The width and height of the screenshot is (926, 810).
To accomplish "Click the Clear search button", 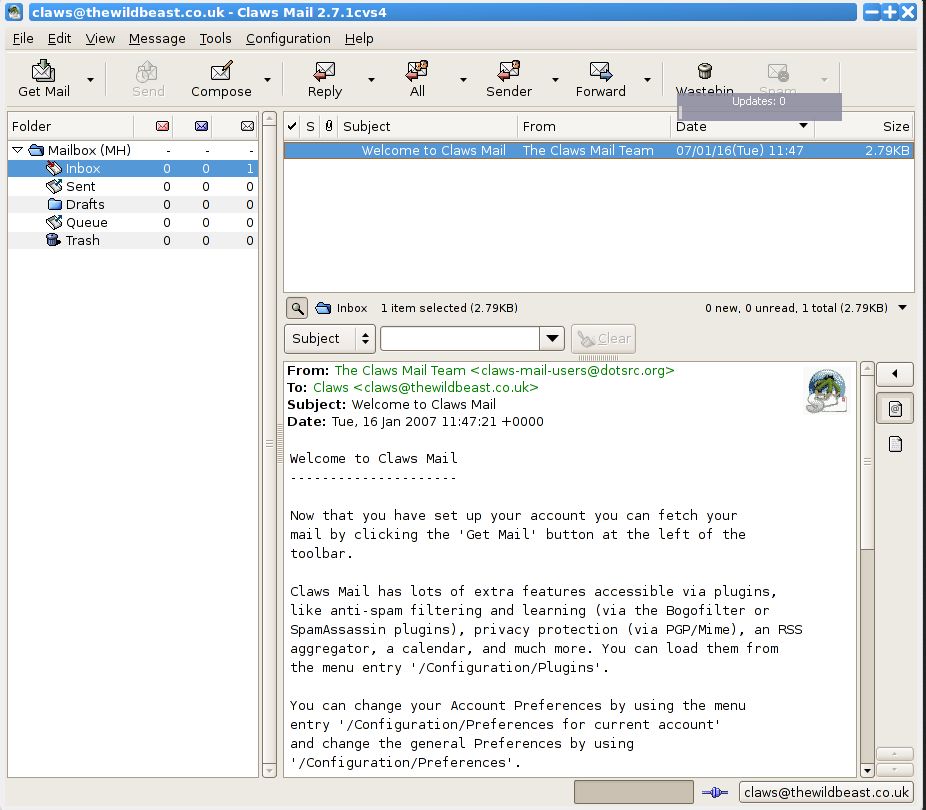I will pyautogui.click(x=604, y=338).
